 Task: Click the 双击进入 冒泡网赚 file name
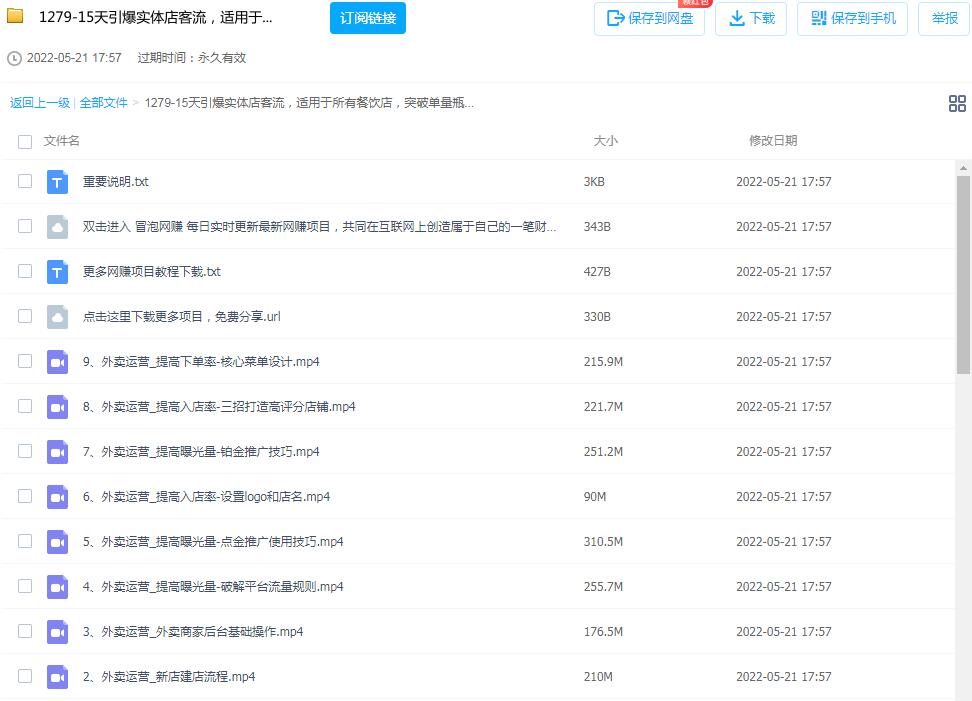pyautogui.click(x=319, y=227)
